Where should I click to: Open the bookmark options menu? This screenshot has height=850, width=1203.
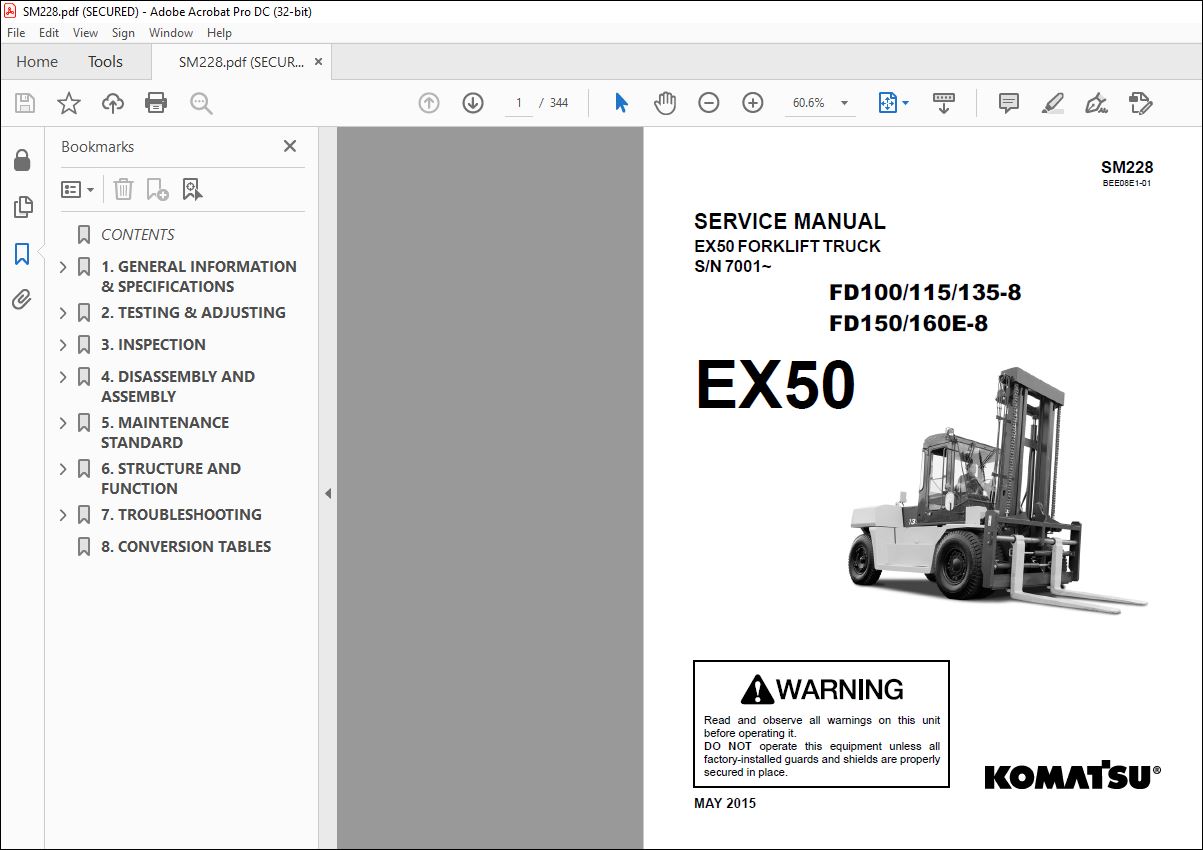point(78,189)
